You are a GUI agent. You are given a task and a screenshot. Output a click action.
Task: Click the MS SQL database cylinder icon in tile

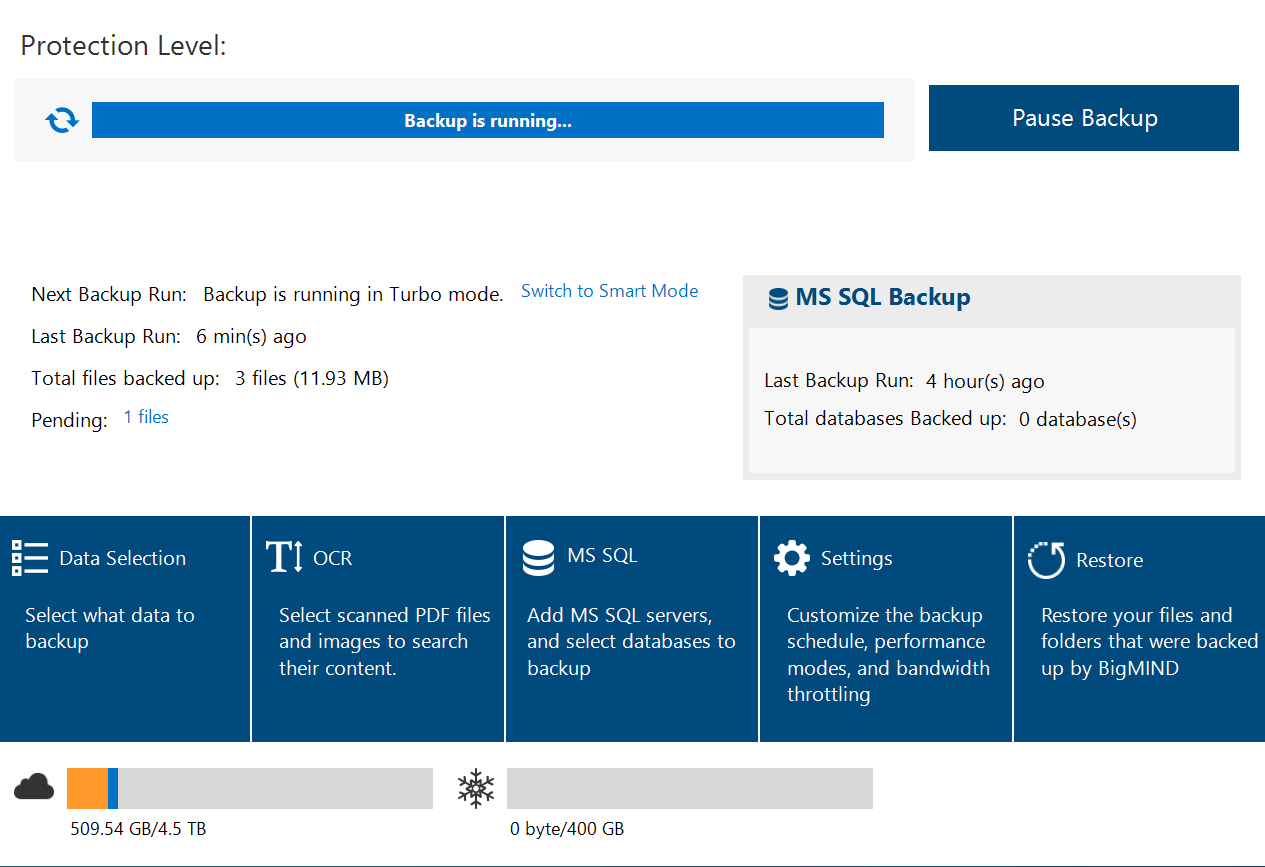tap(539, 557)
